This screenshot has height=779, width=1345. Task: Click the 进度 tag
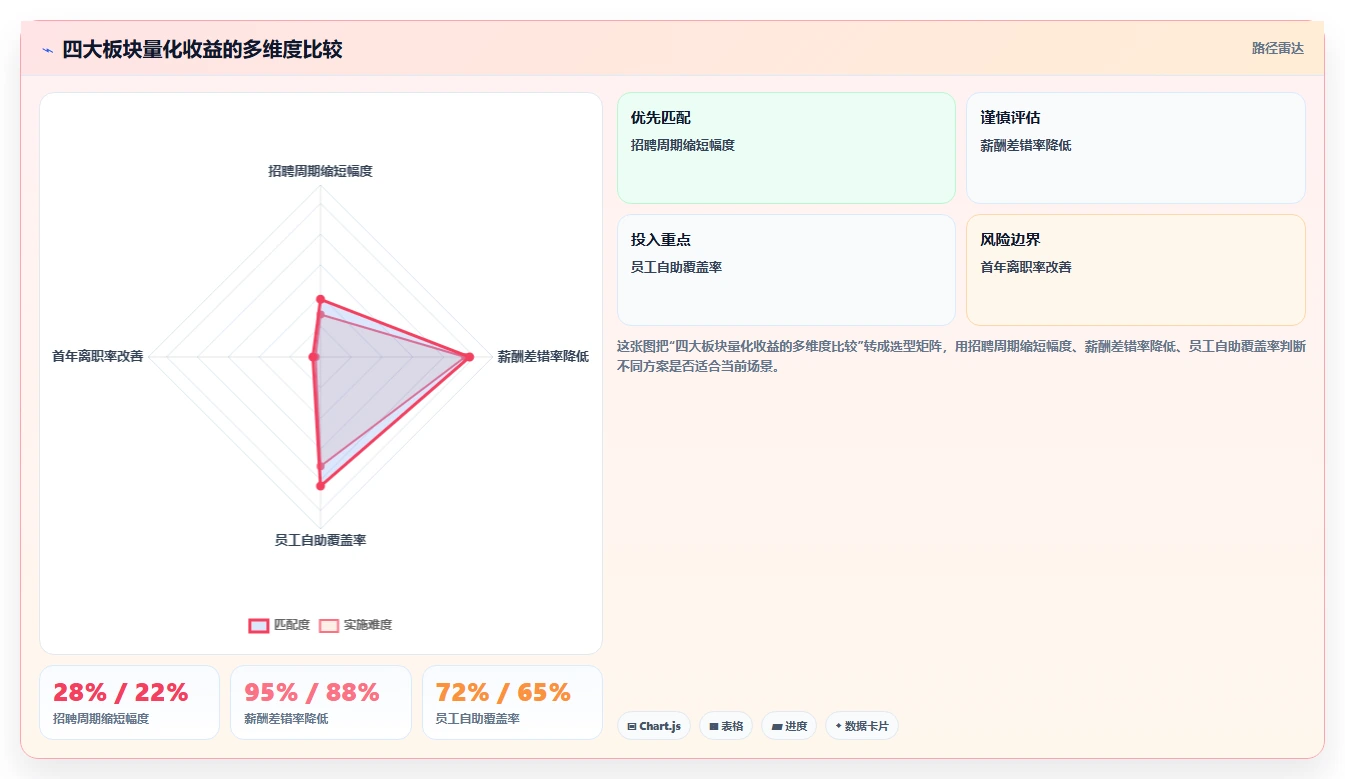[789, 726]
